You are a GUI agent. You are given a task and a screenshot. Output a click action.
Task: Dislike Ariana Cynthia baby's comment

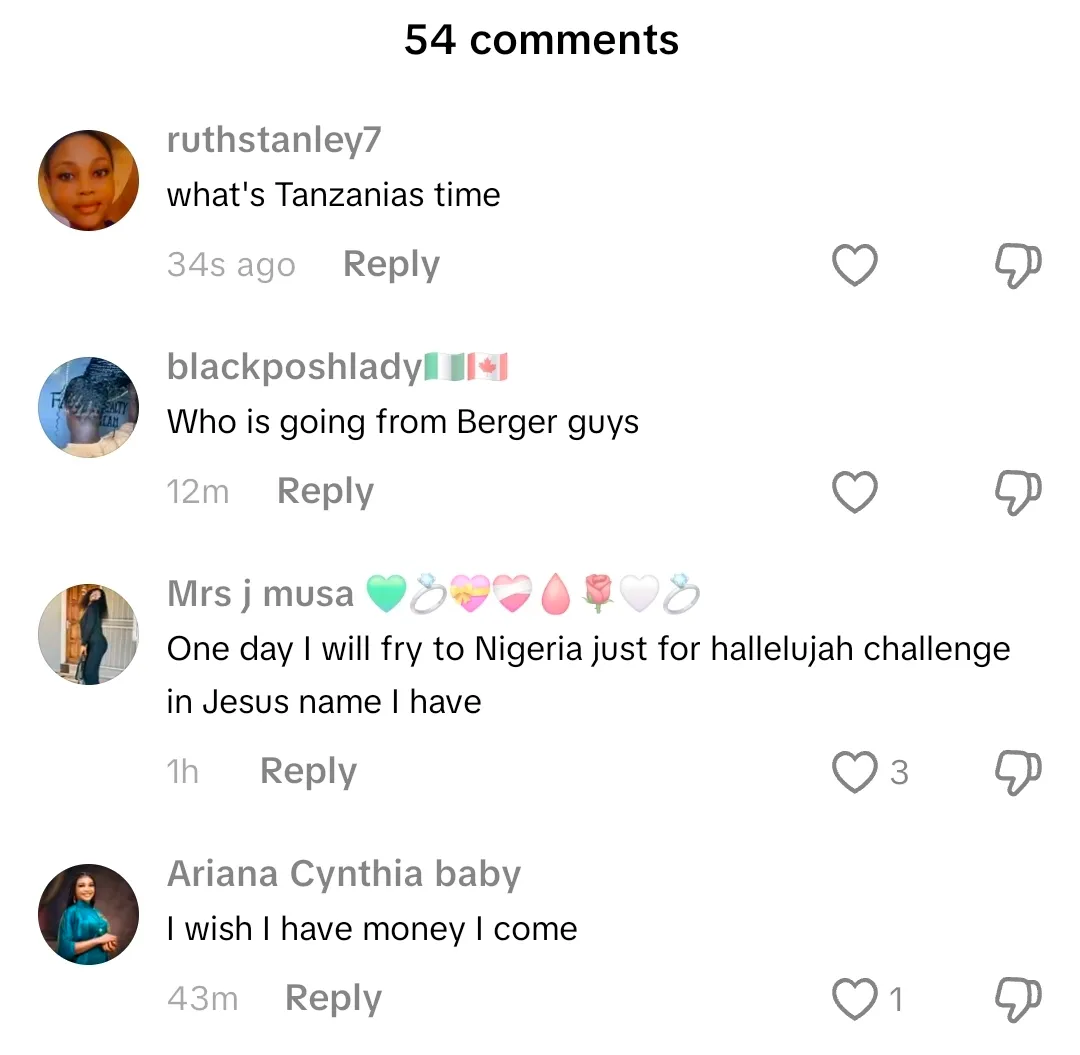(x=1017, y=997)
